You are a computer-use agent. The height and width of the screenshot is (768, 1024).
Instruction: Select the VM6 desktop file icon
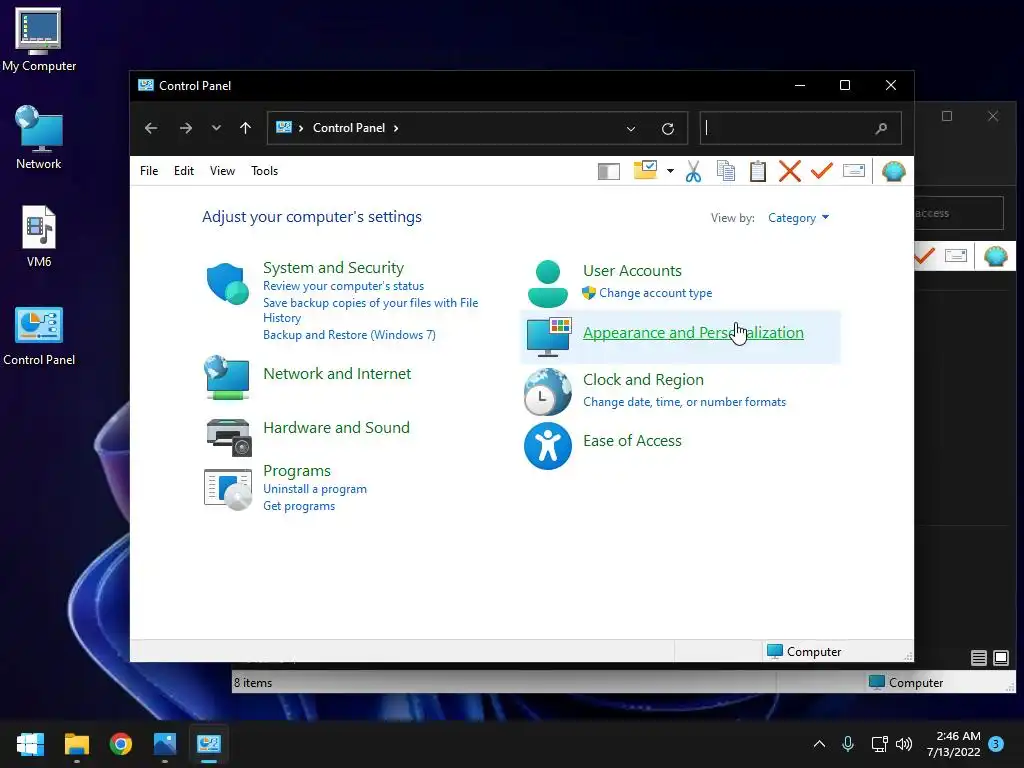coord(39,236)
